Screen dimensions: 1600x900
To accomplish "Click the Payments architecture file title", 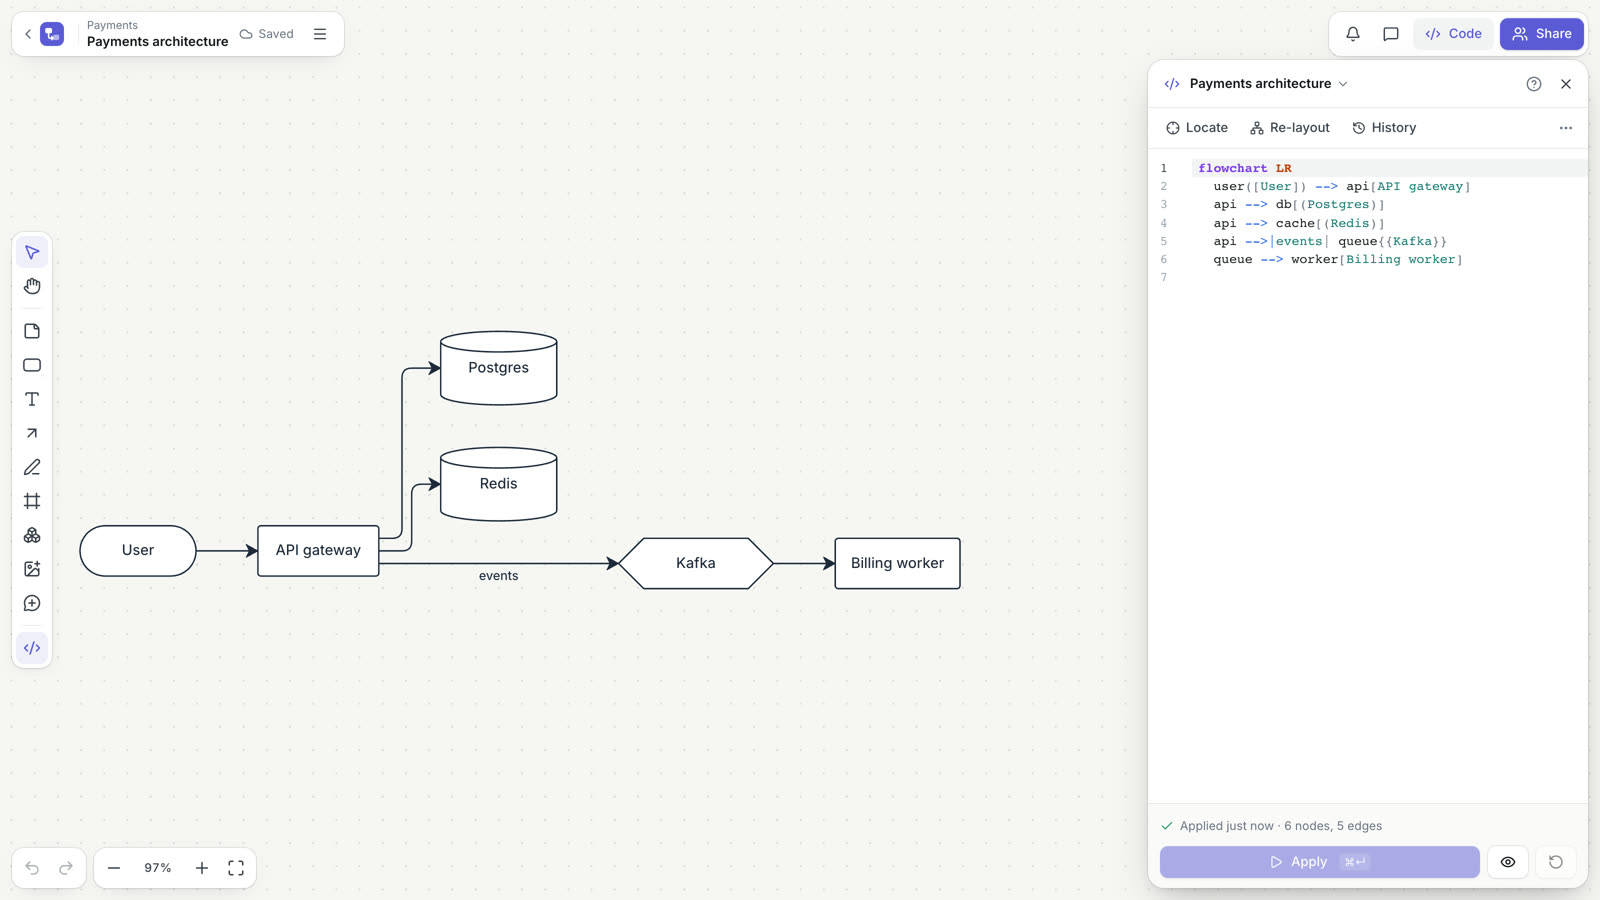I will (158, 42).
